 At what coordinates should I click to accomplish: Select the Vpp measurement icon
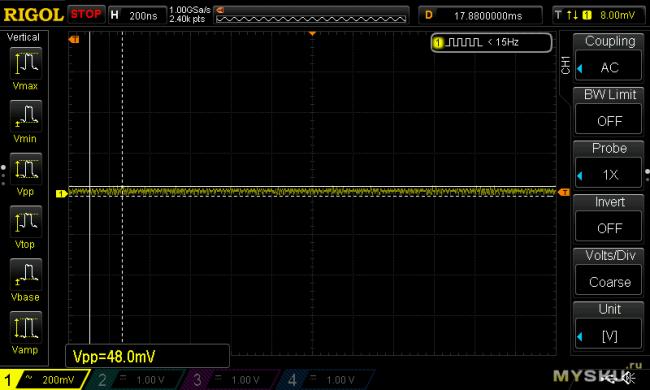point(26,169)
